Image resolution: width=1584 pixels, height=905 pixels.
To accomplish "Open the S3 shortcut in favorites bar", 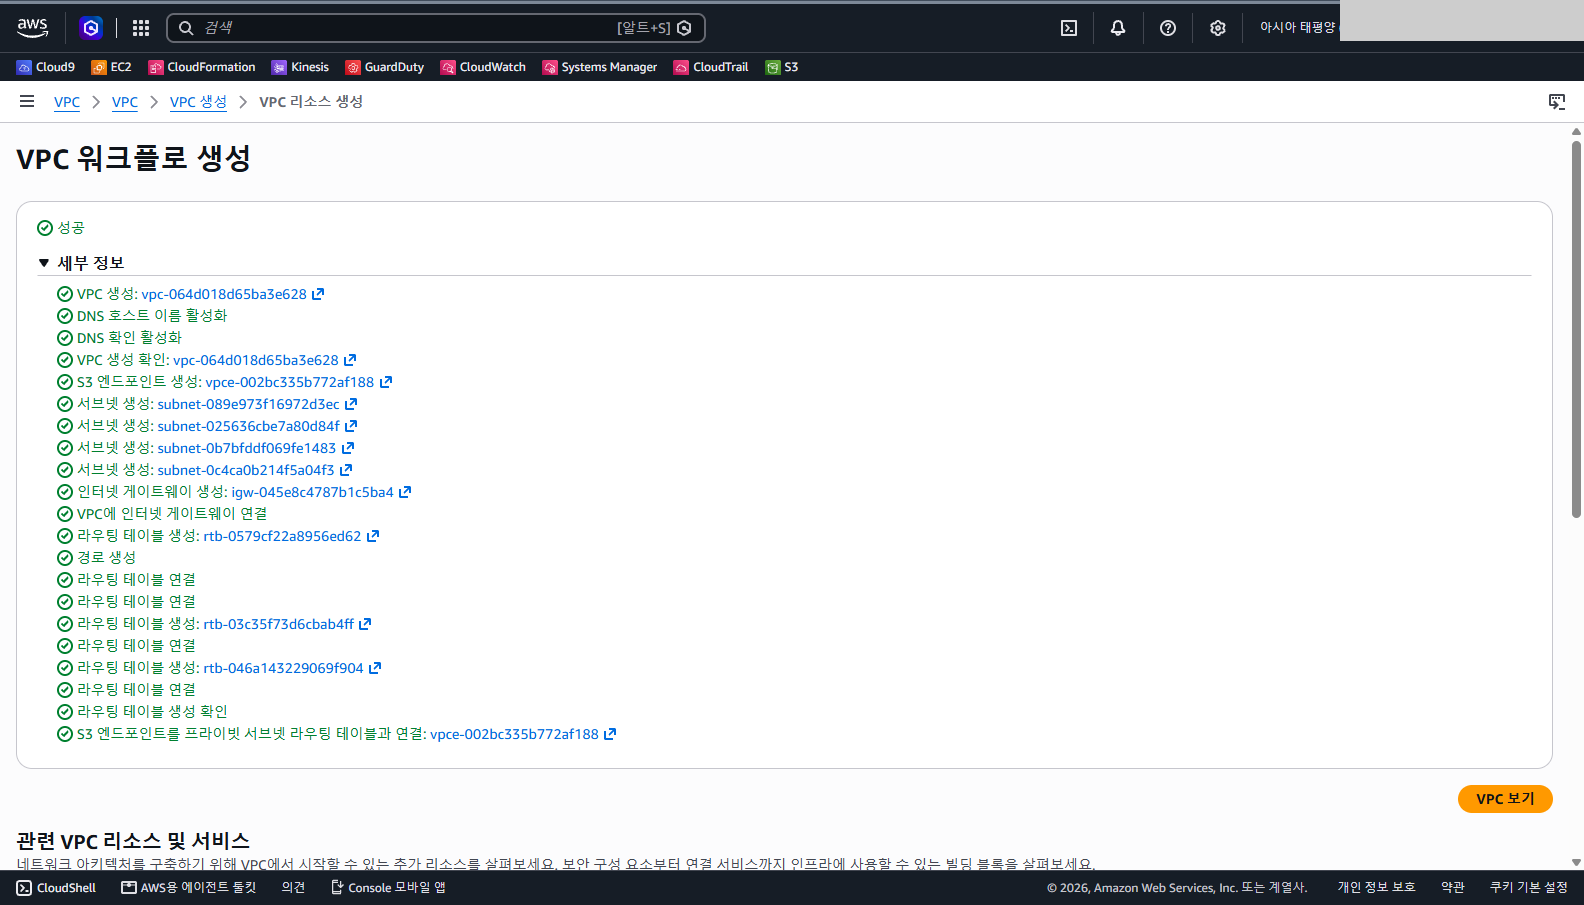I will (x=782, y=67).
